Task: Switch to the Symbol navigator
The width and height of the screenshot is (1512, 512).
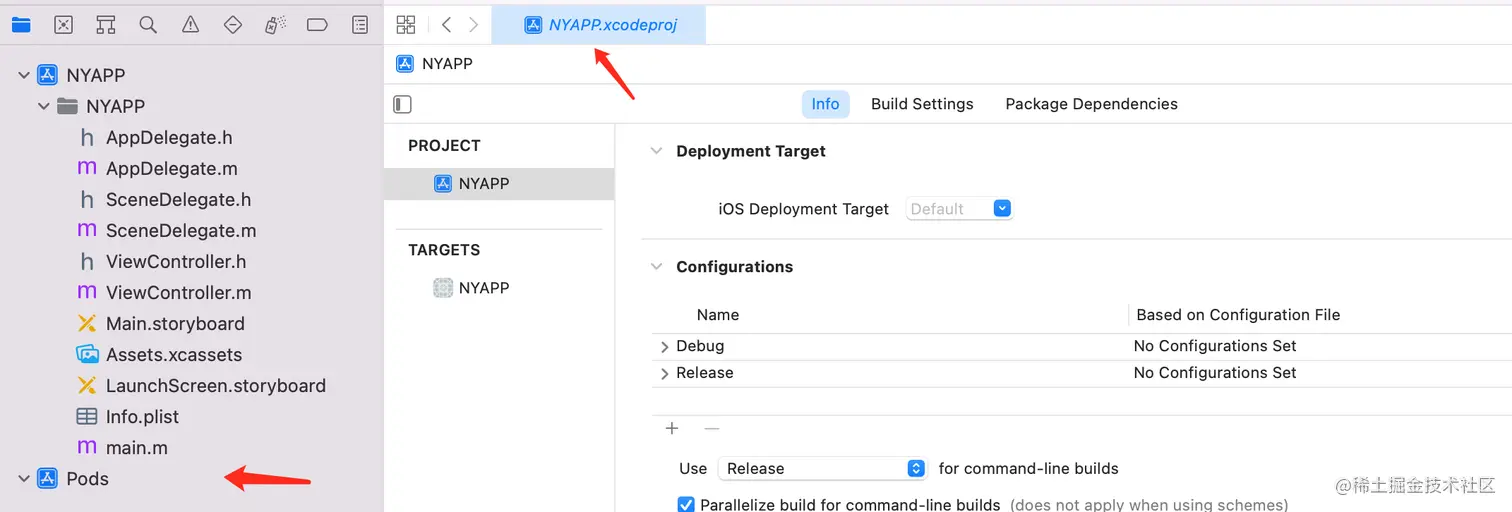Action: coord(106,25)
